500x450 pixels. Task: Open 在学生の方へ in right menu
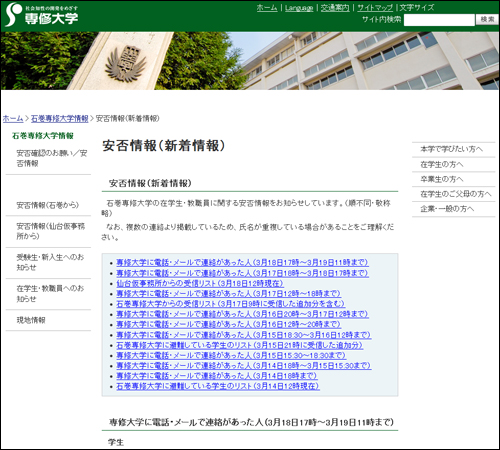coord(442,164)
